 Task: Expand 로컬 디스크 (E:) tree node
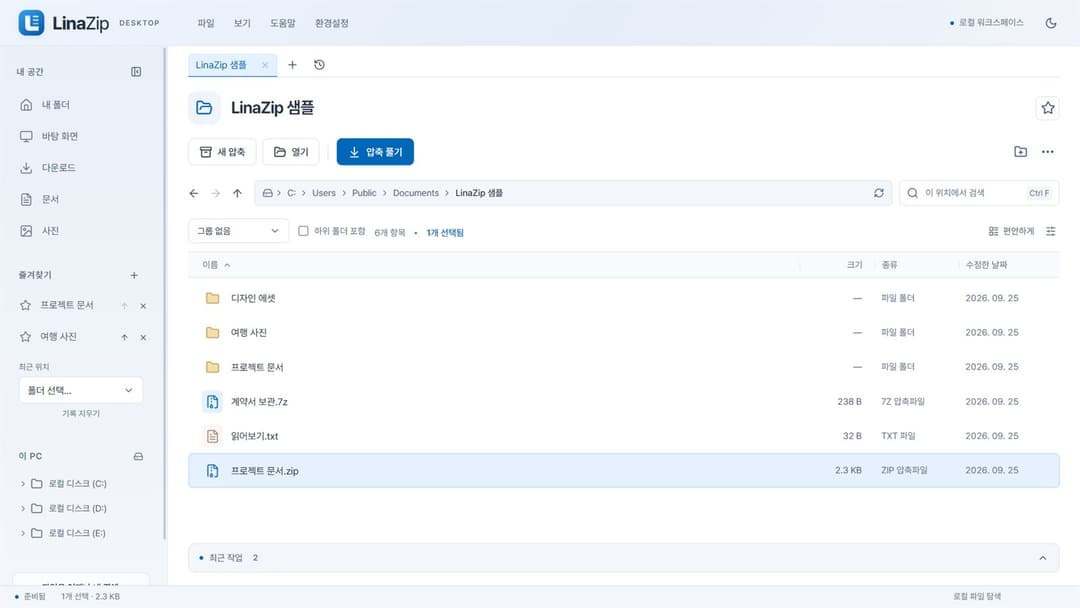pos(23,534)
